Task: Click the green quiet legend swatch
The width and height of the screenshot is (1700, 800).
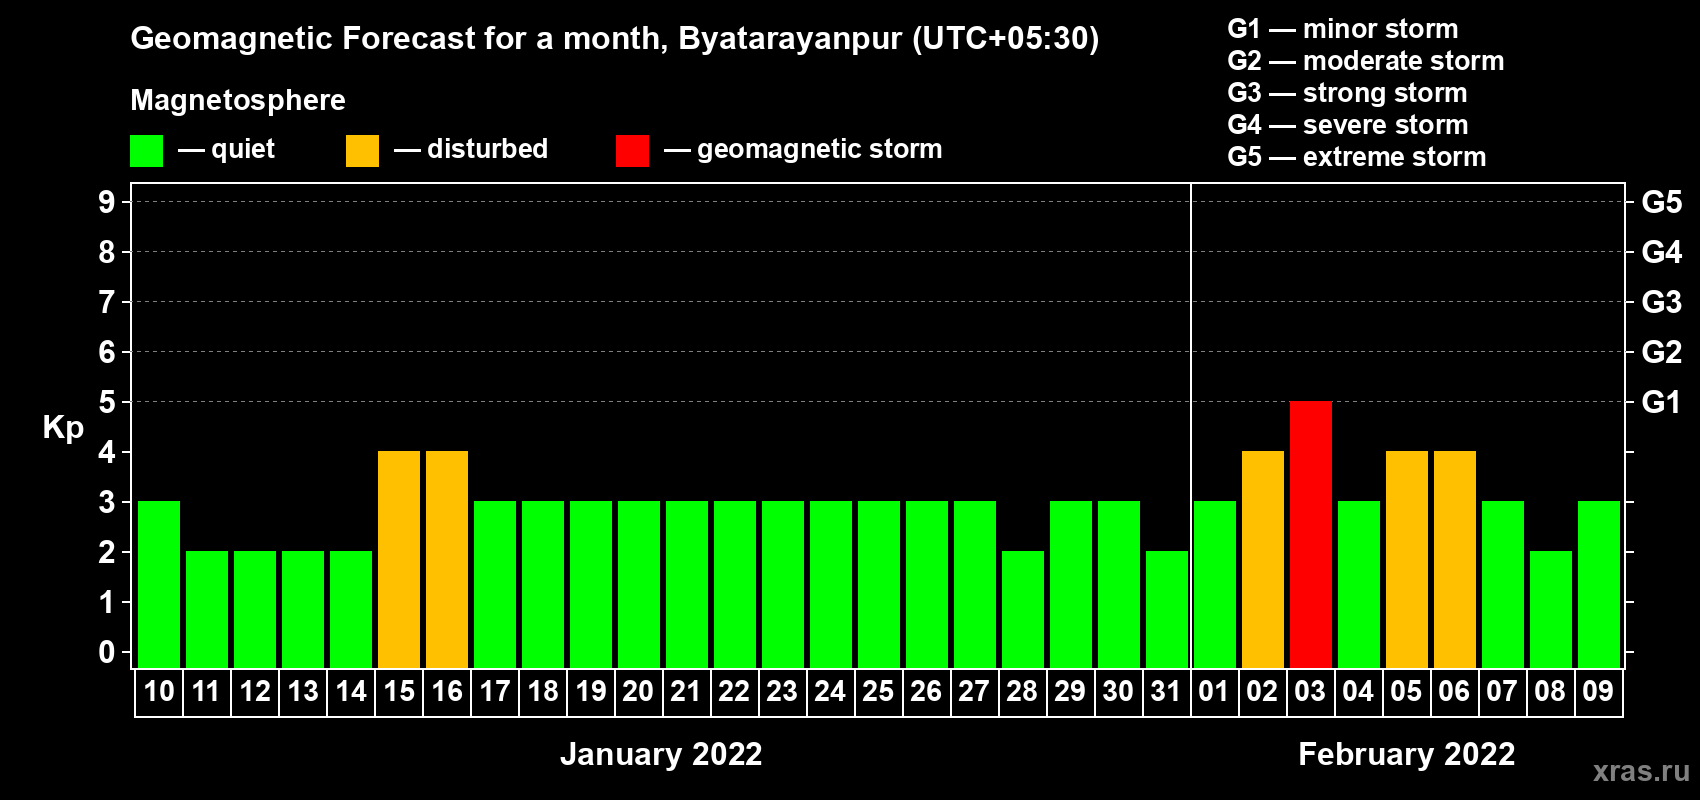Action: click(x=146, y=151)
